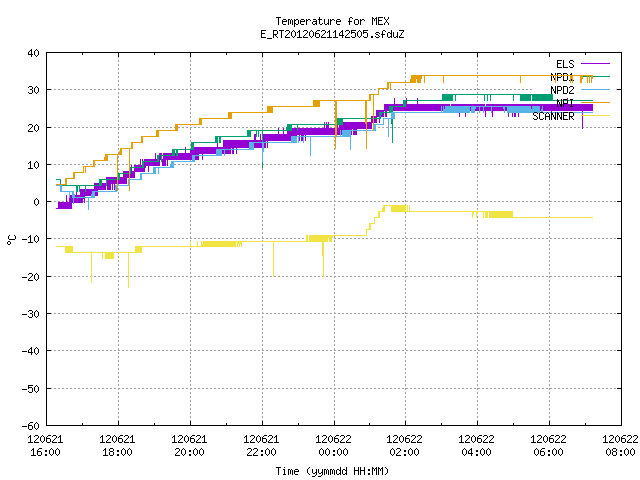The width and height of the screenshot is (640, 480).
Task: Click the 120621 16:00 x-axis tick label
Action: [x=45, y=446]
